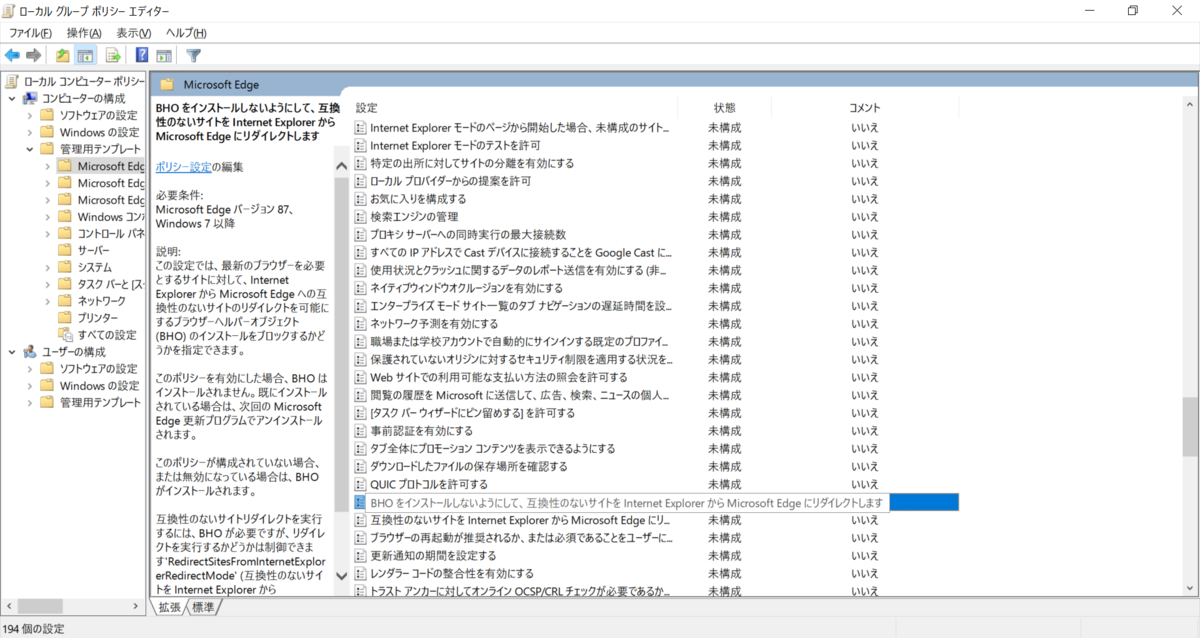Click the すべての設定 folder icon
Image resolution: width=1200 pixels, height=638 pixels.
[65, 335]
